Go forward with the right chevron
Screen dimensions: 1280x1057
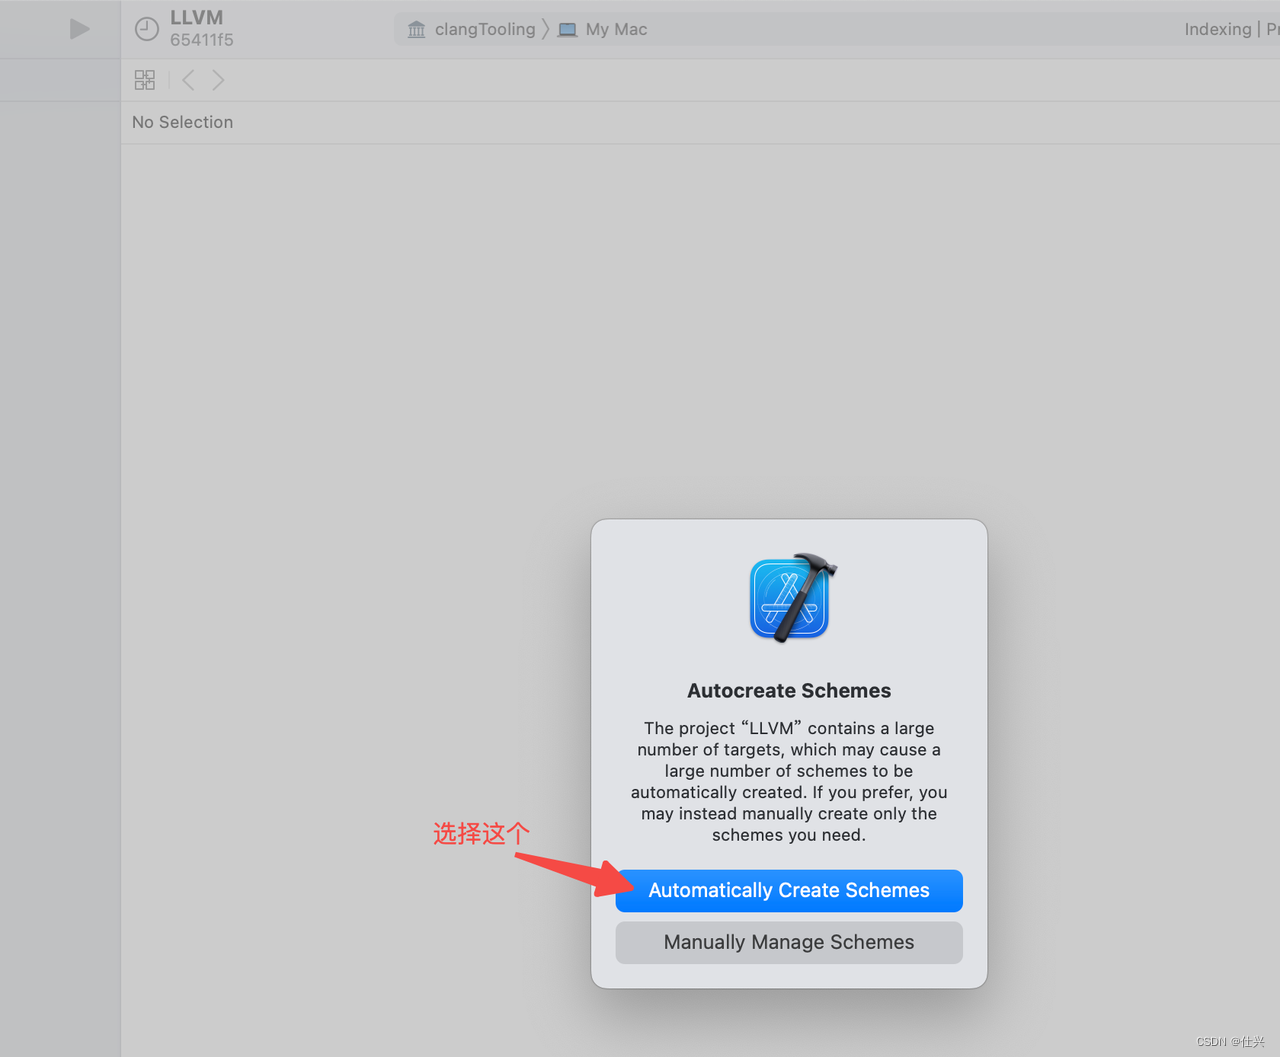click(218, 80)
